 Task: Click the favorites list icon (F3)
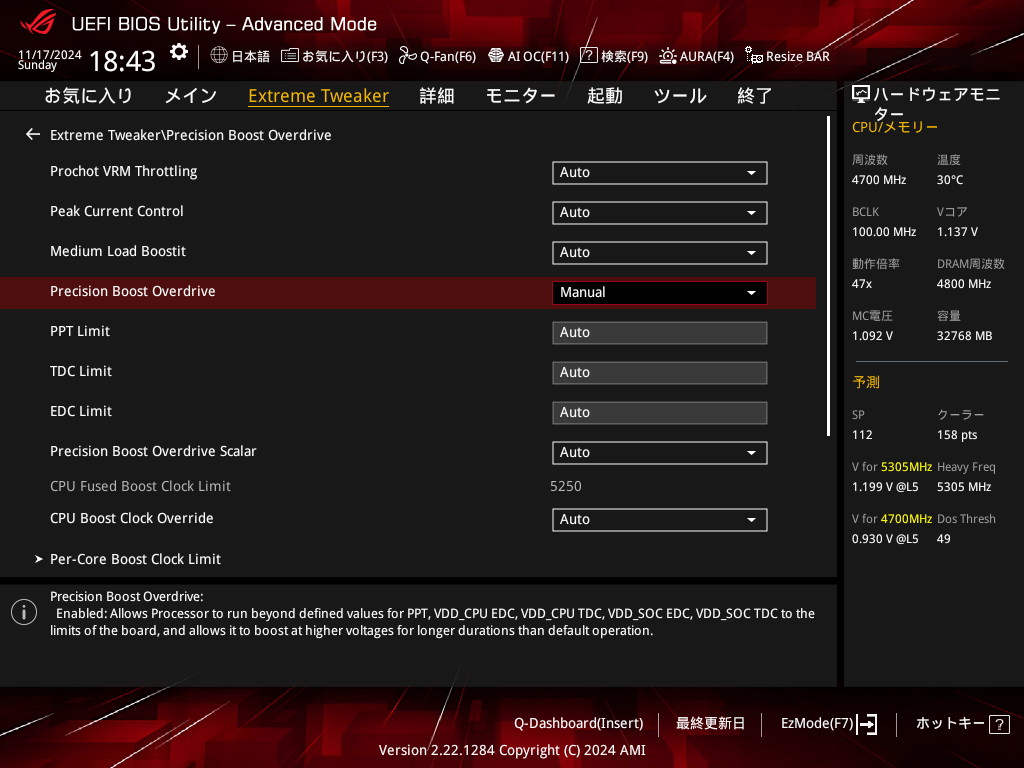point(290,56)
